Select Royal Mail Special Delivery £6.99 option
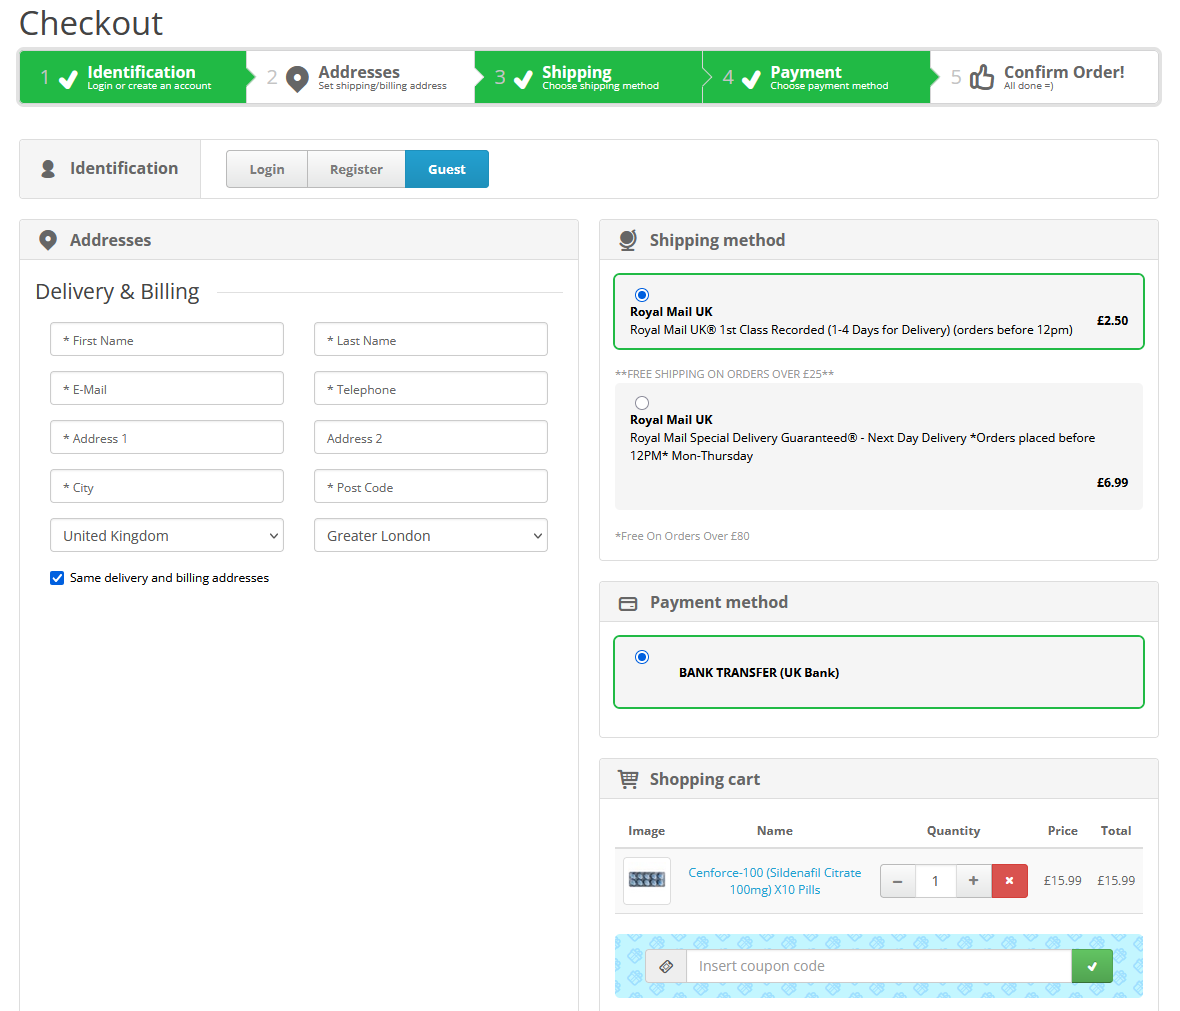The image size is (1180, 1011). coord(642,403)
